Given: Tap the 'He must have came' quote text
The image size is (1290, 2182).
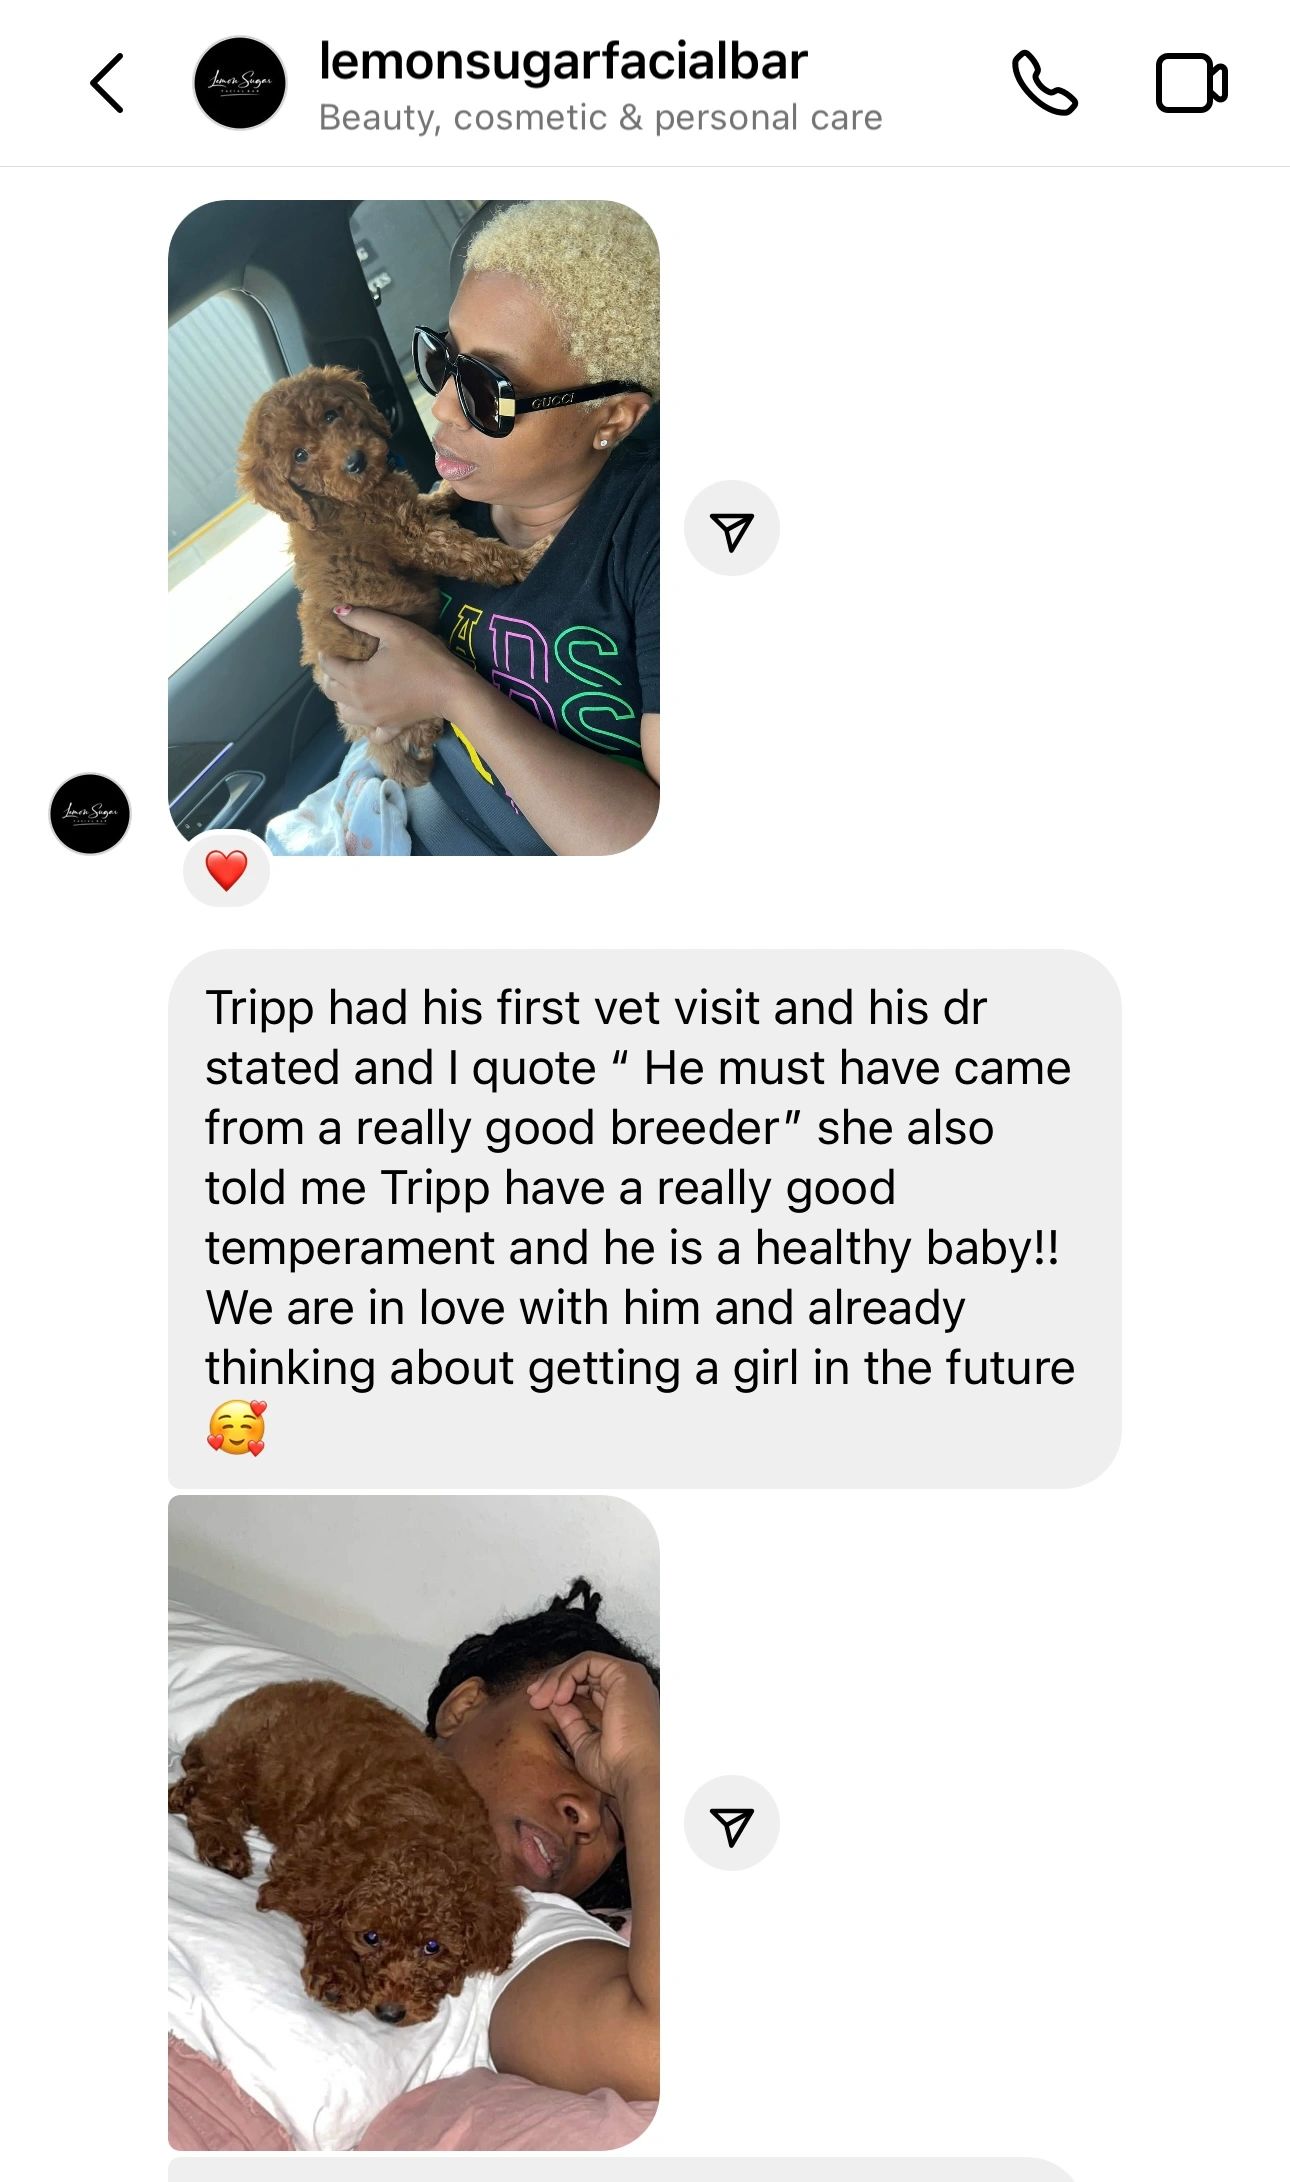Looking at the screenshot, I should tap(857, 1068).
